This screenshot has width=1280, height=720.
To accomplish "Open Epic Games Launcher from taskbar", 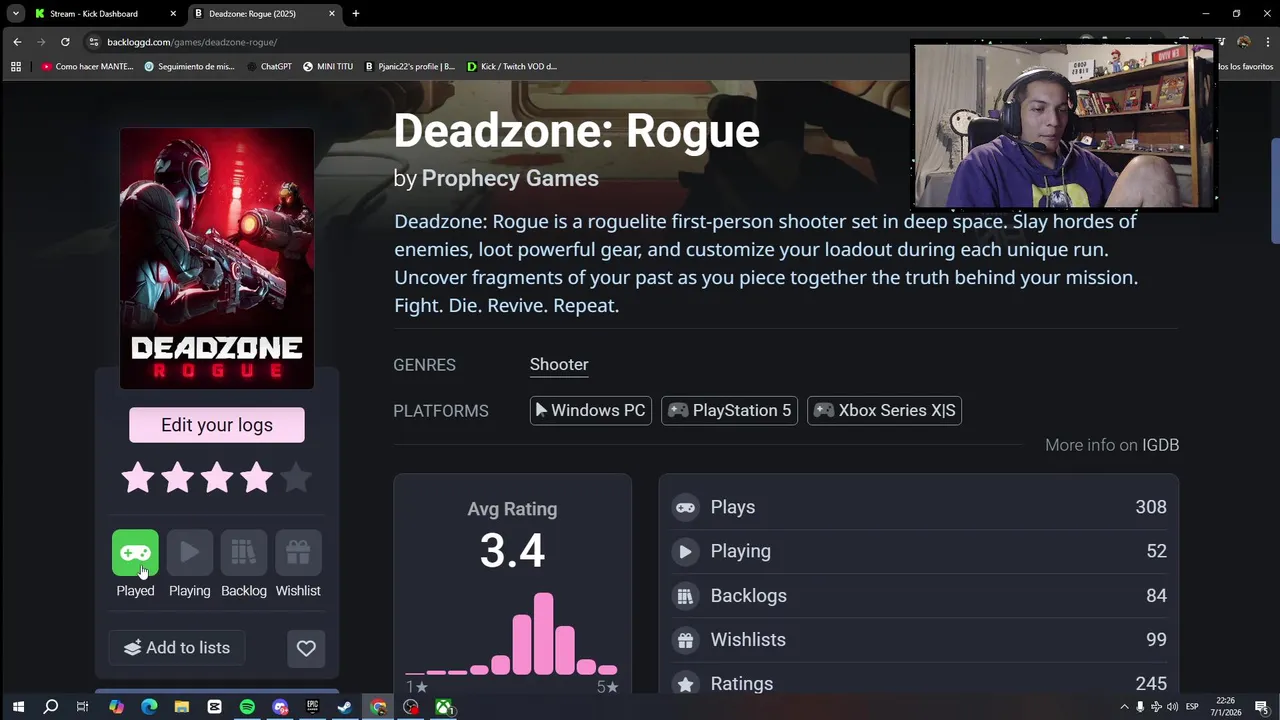I will 312,707.
